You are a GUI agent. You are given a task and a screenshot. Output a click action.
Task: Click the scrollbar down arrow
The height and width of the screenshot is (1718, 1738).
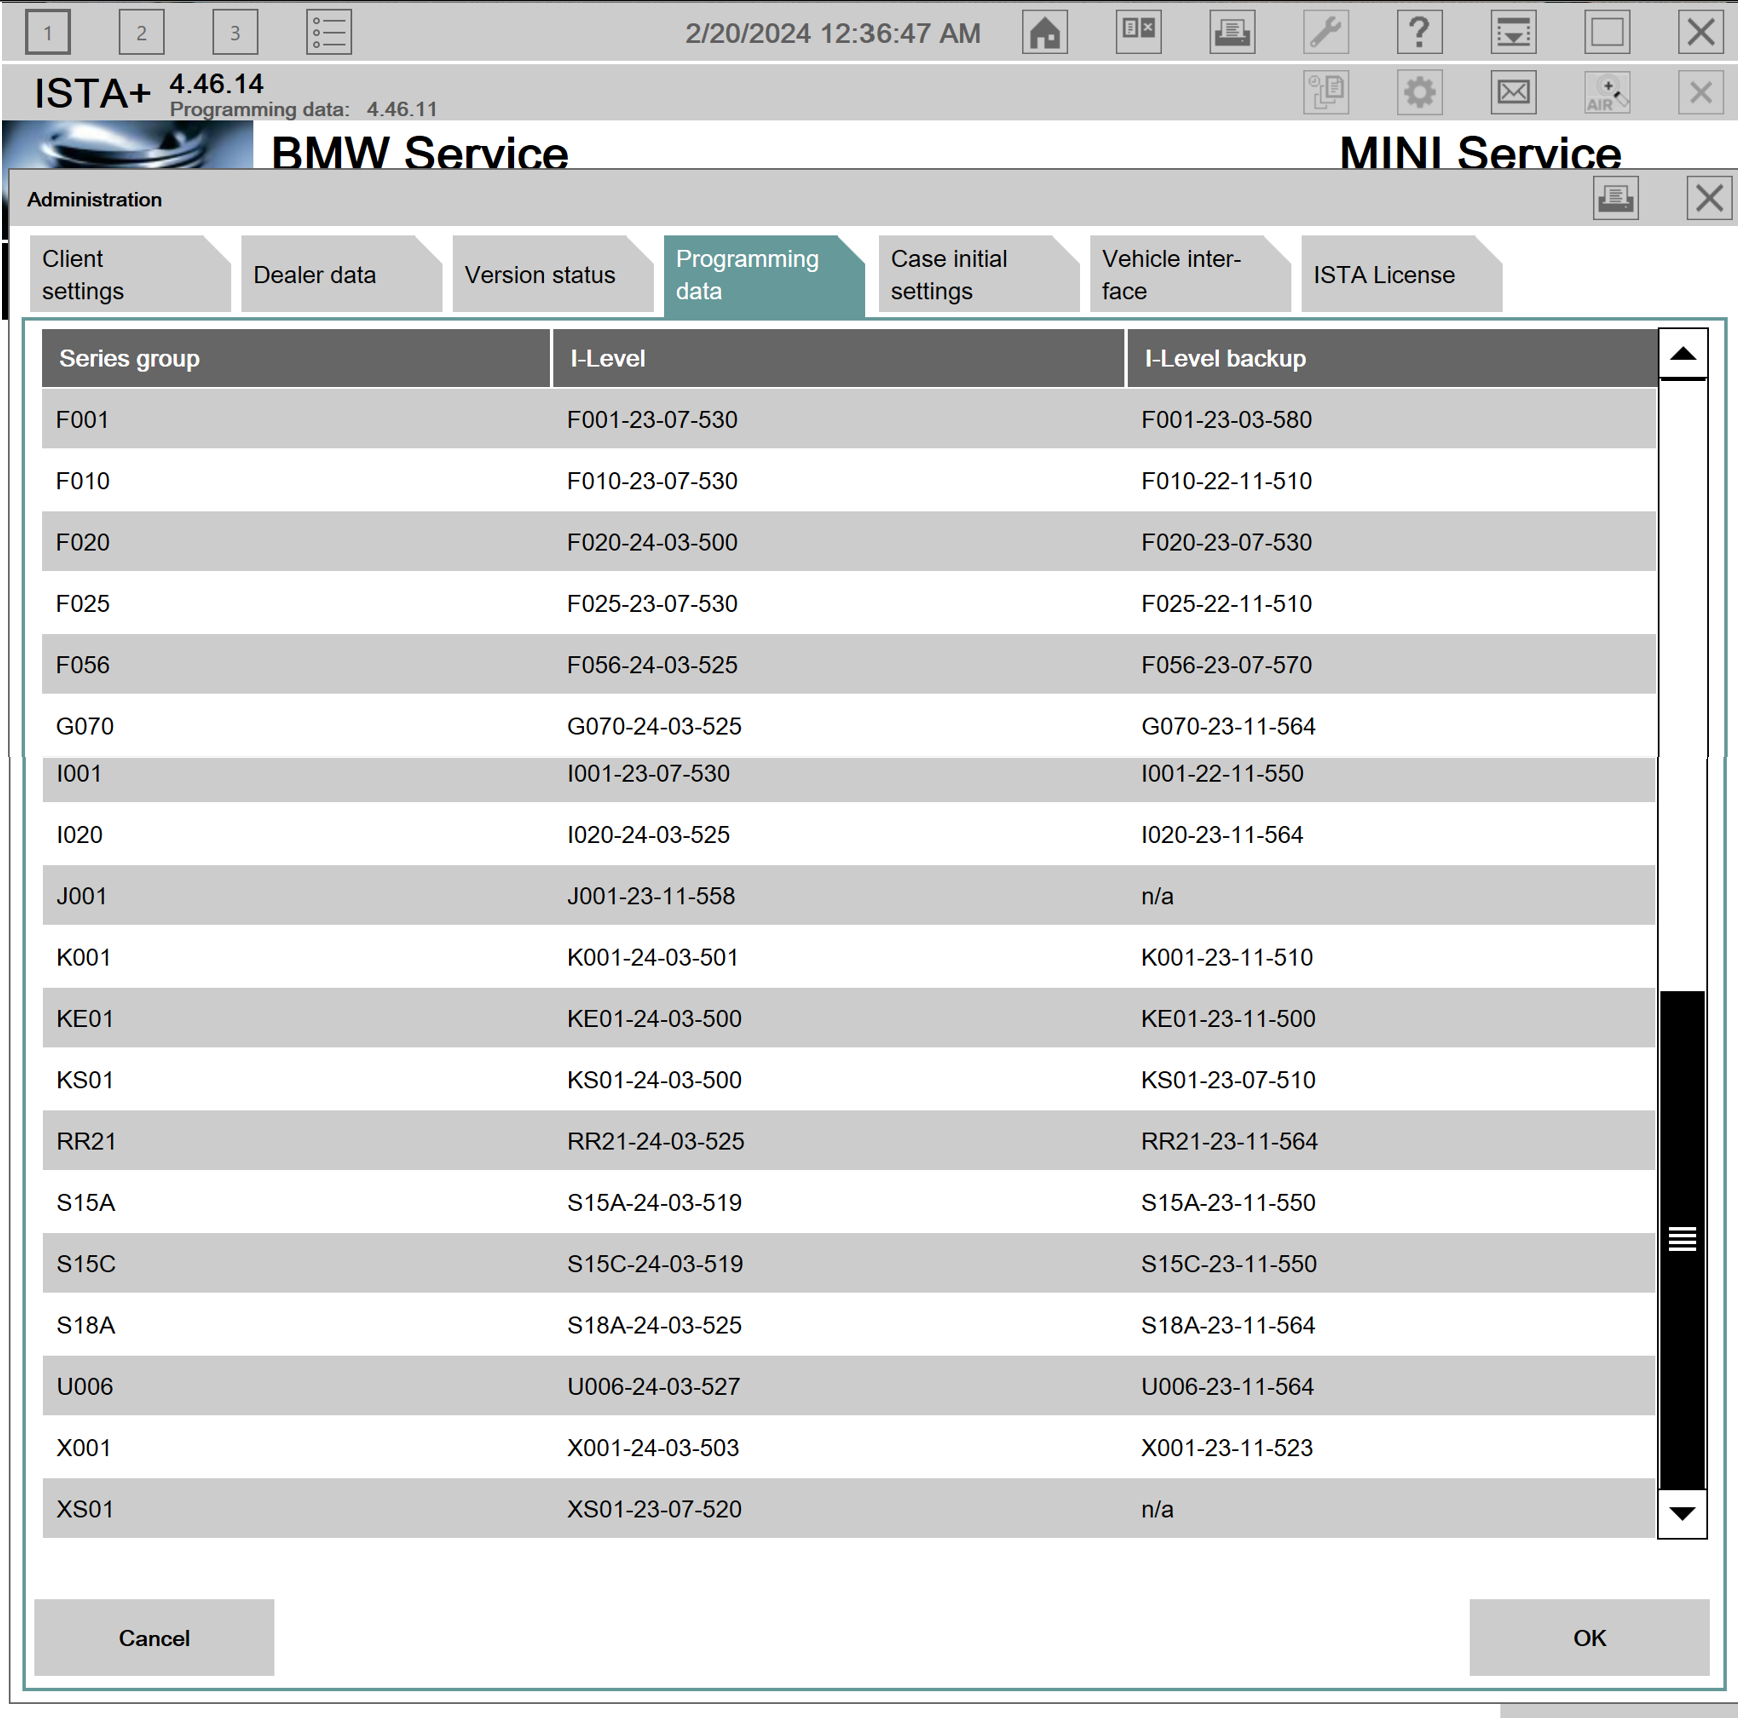tap(1682, 1514)
